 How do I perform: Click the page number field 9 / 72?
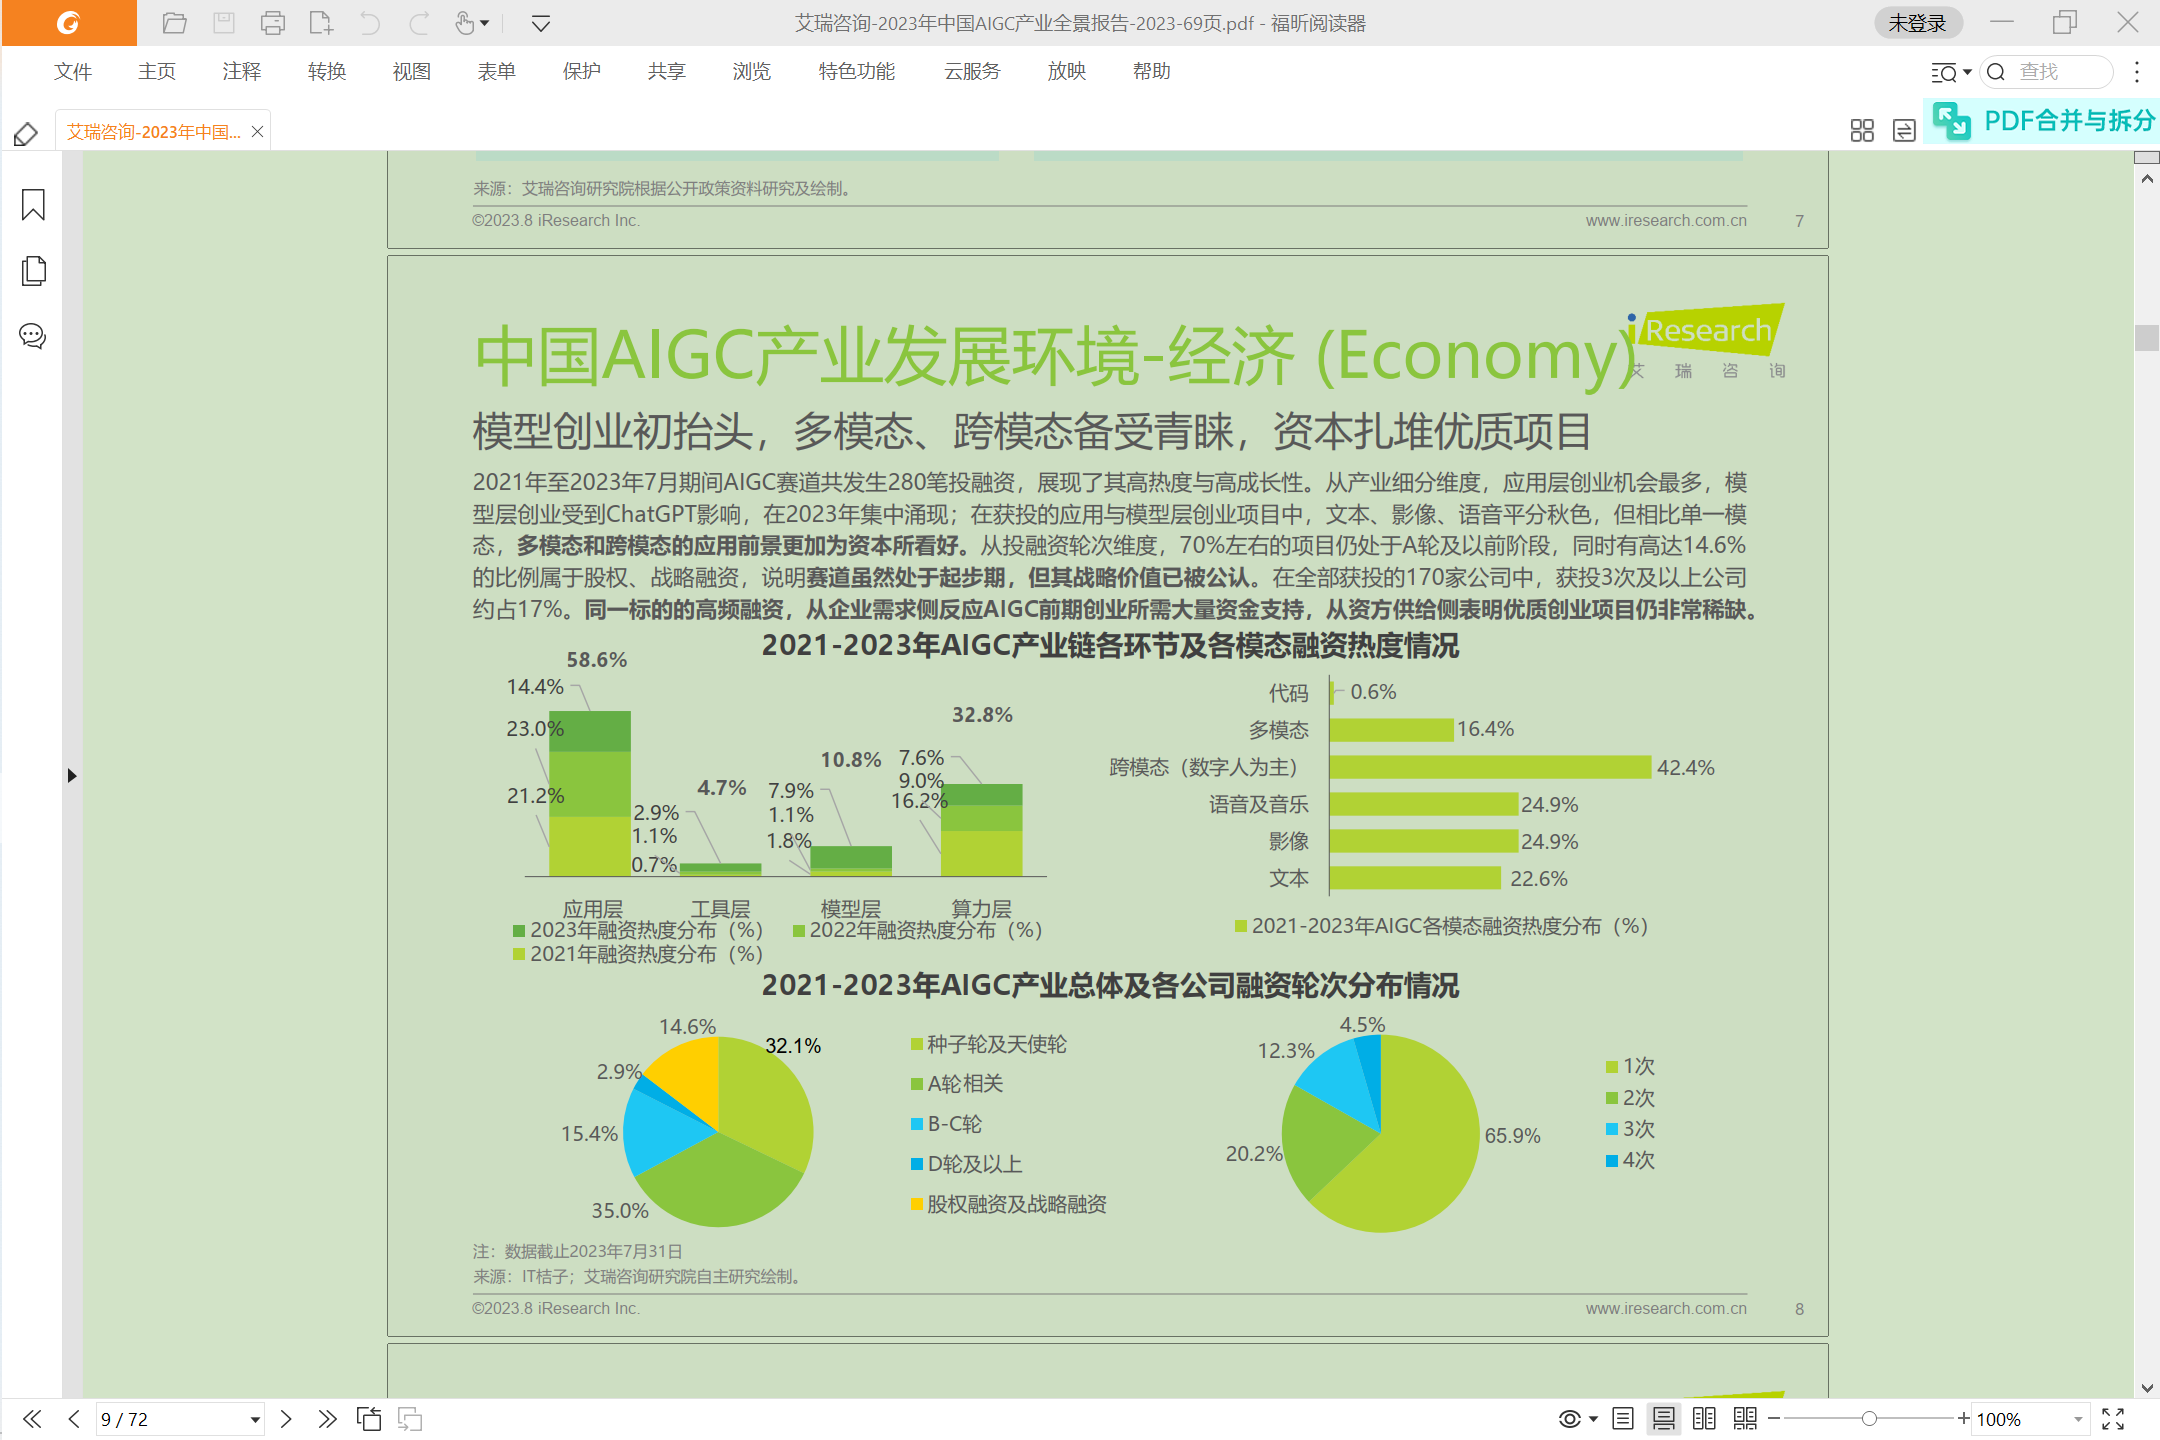170,1419
